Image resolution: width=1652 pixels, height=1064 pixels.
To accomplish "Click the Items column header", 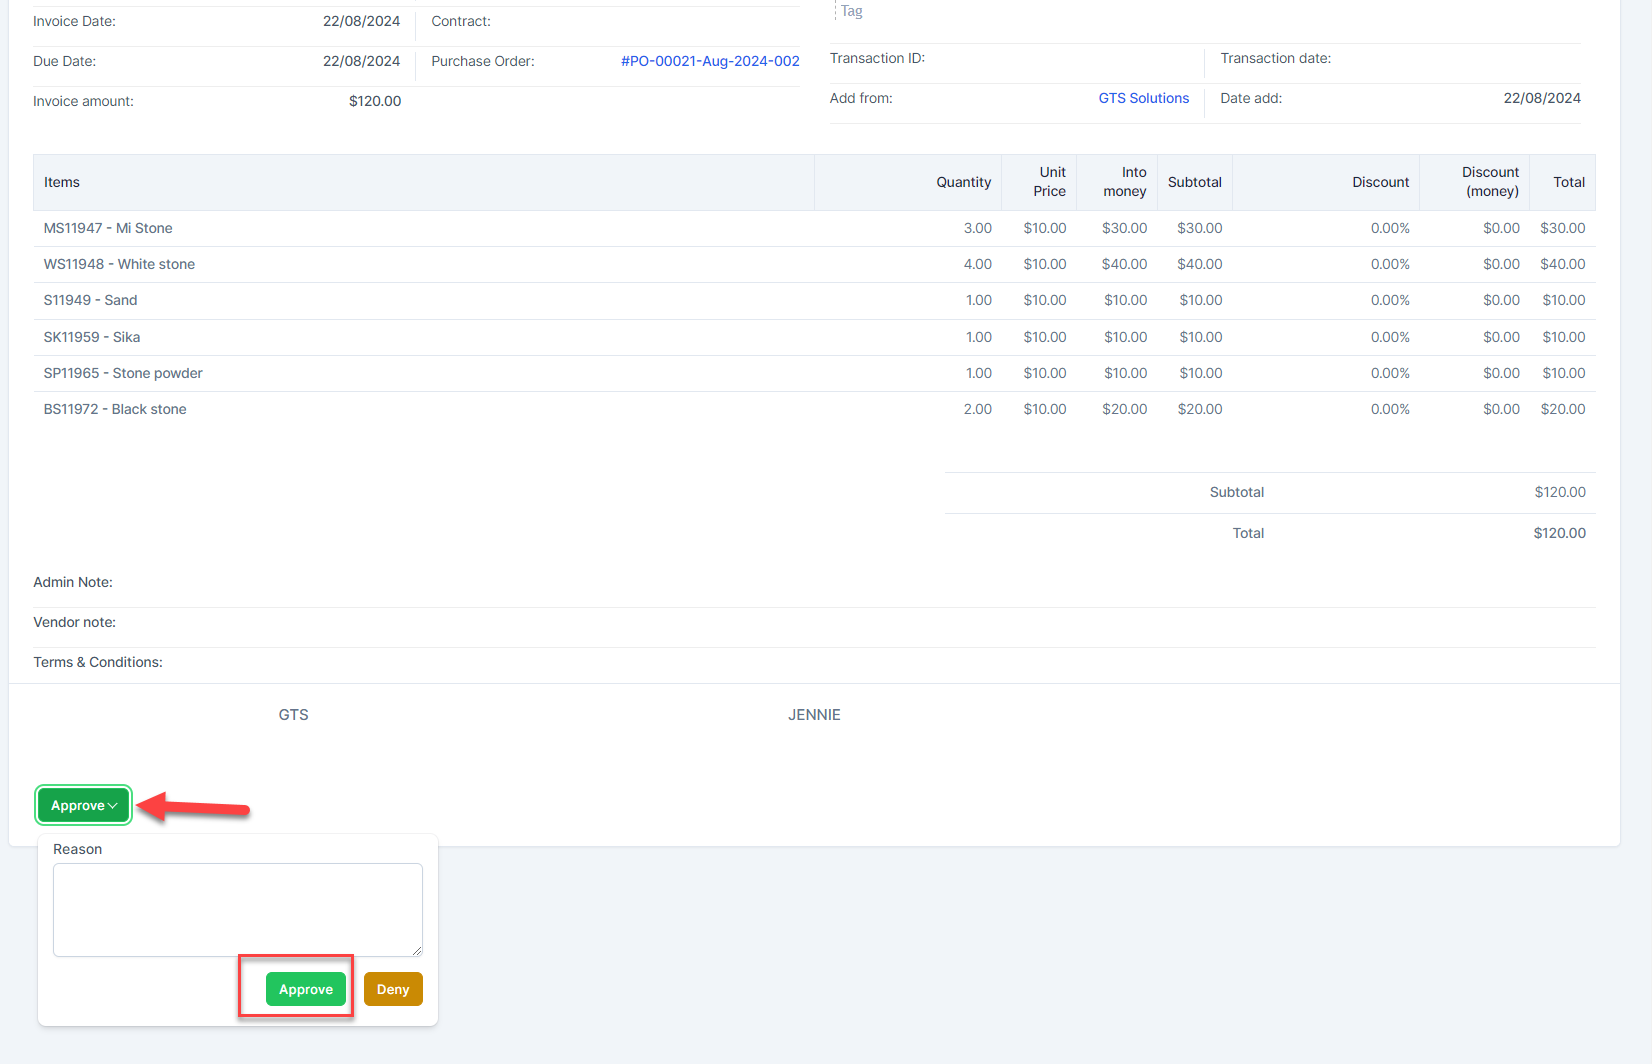I will pos(62,182).
